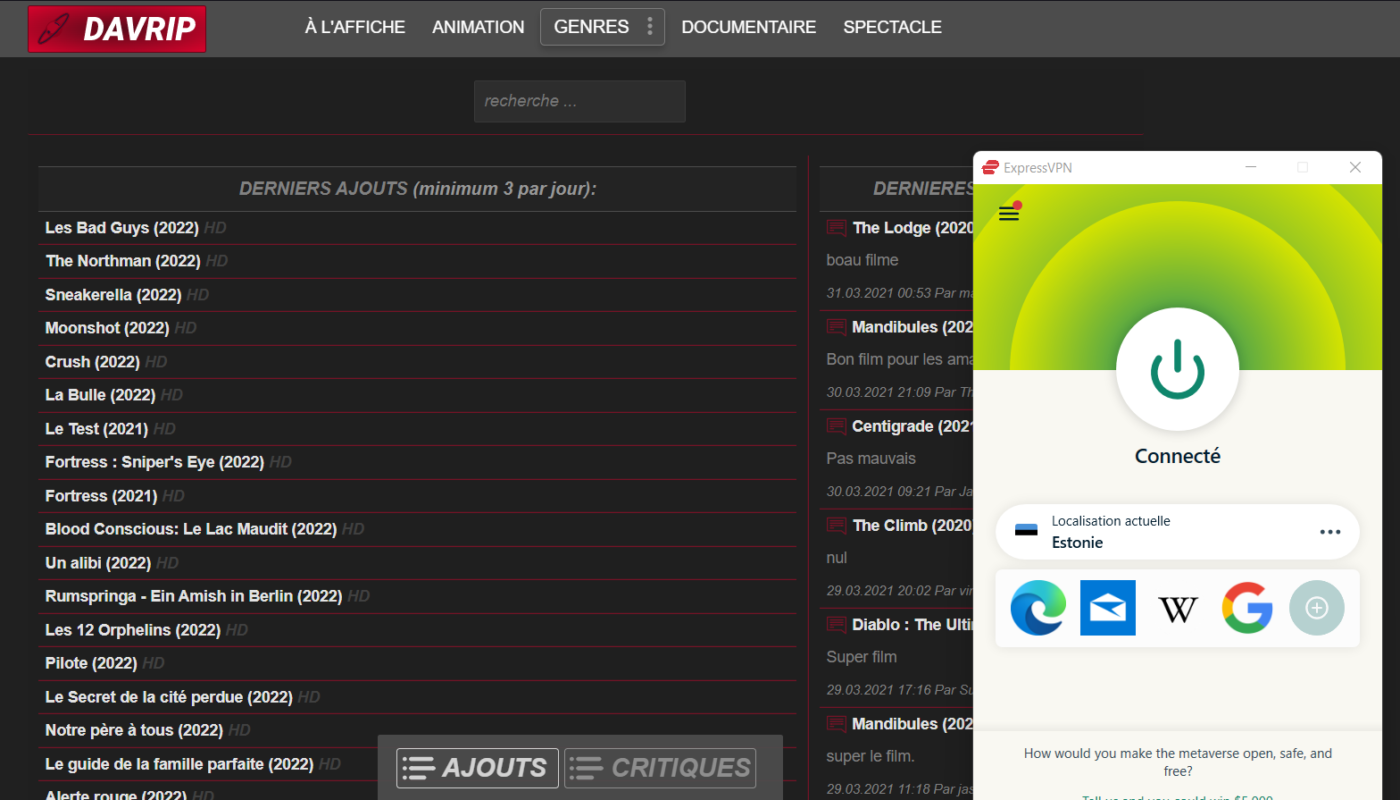This screenshot has height=800, width=1400.
Task: Open Sneakerella (2022) link
Action: (x=113, y=295)
